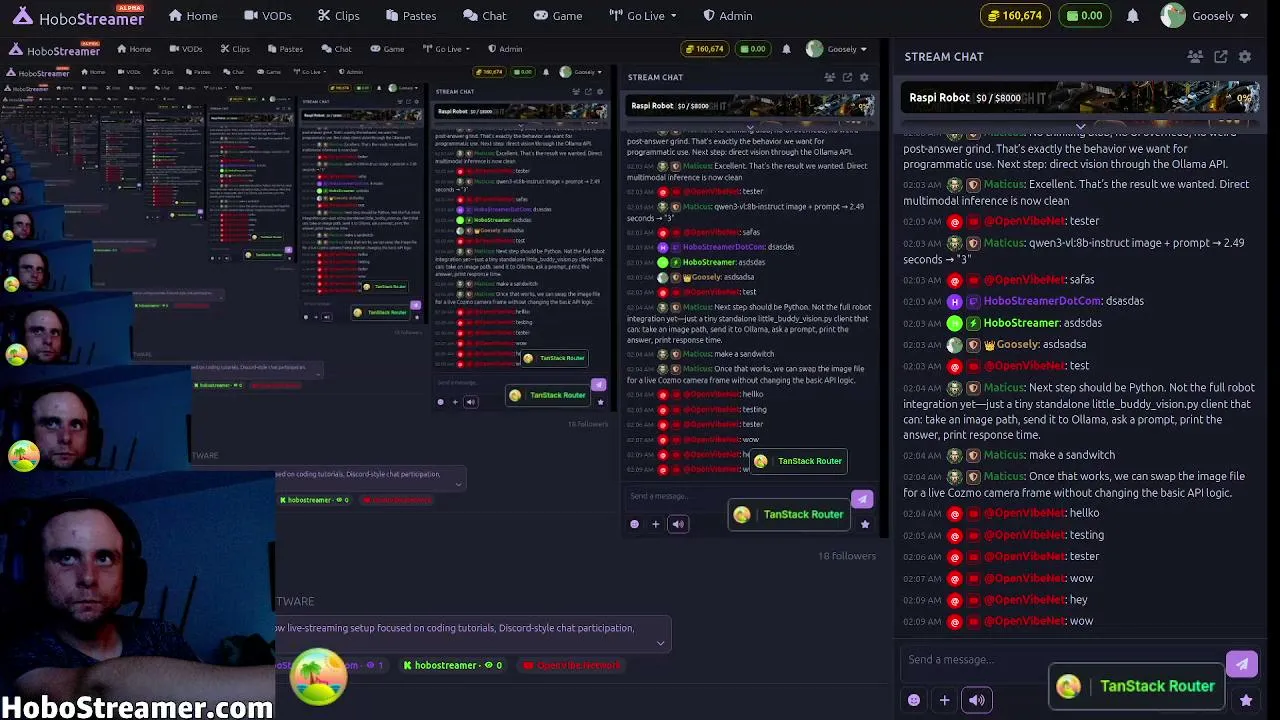Click the Send a message field in the largest mirrored stream copy
This screenshot has height=720, width=1280.
tap(736, 496)
